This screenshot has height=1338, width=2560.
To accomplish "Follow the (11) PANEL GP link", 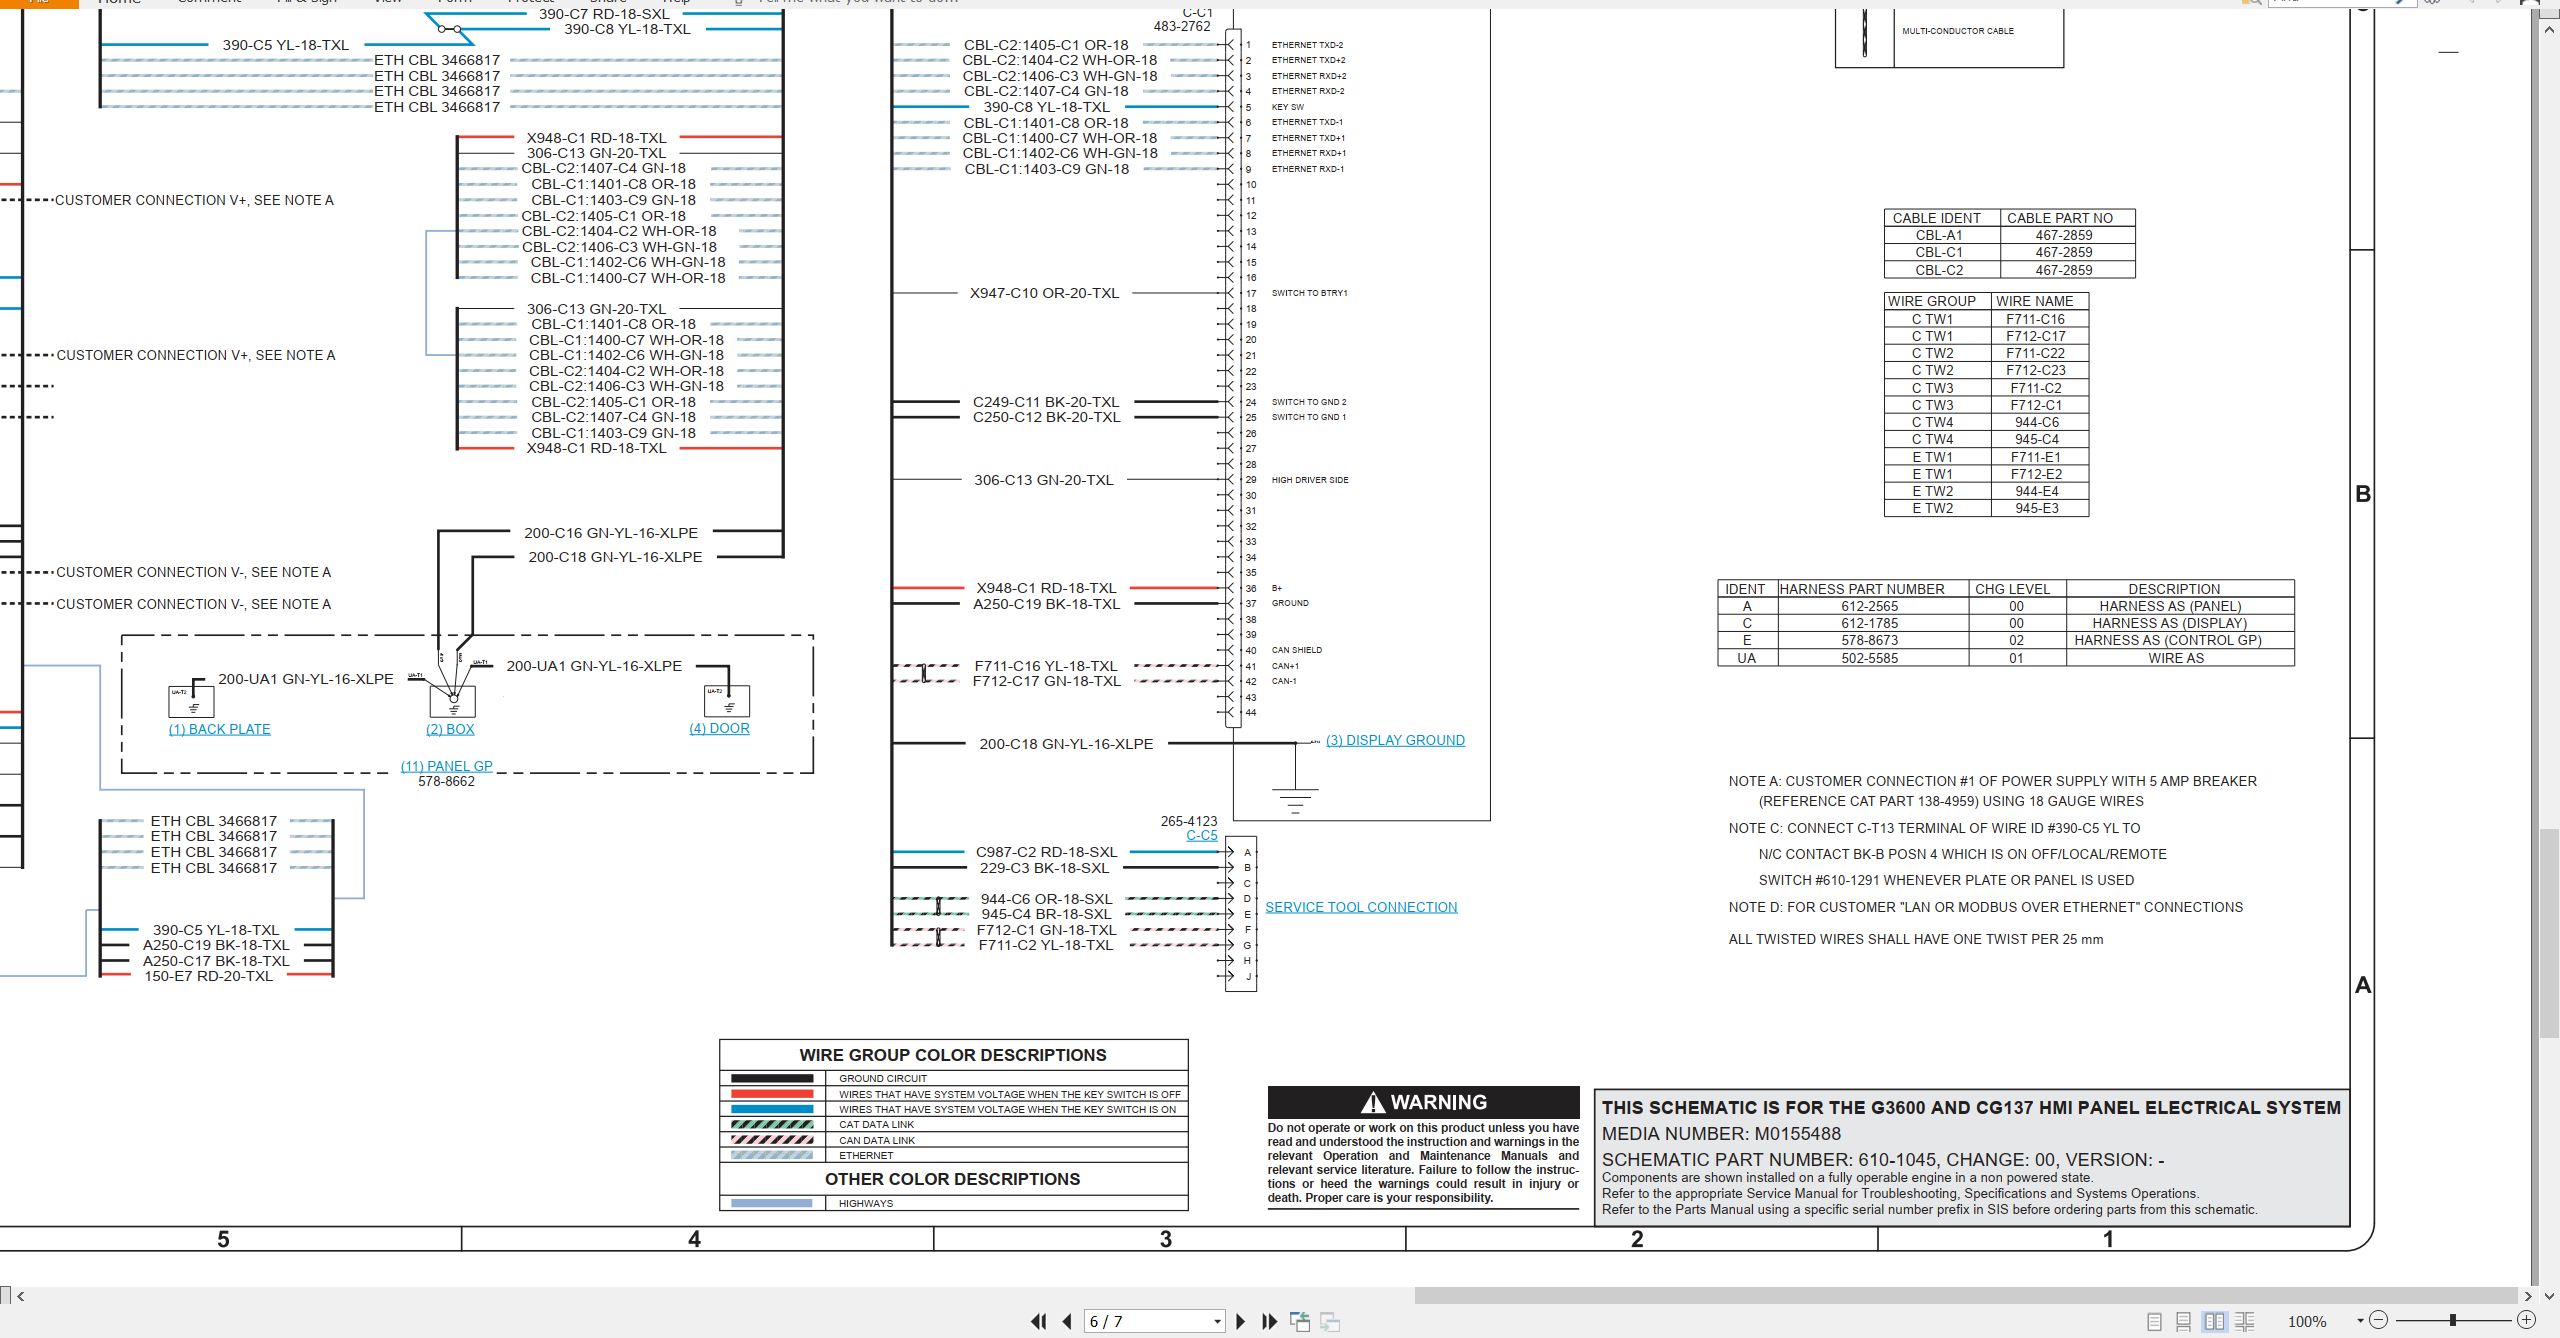I will pyautogui.click(x=447, y=766).
